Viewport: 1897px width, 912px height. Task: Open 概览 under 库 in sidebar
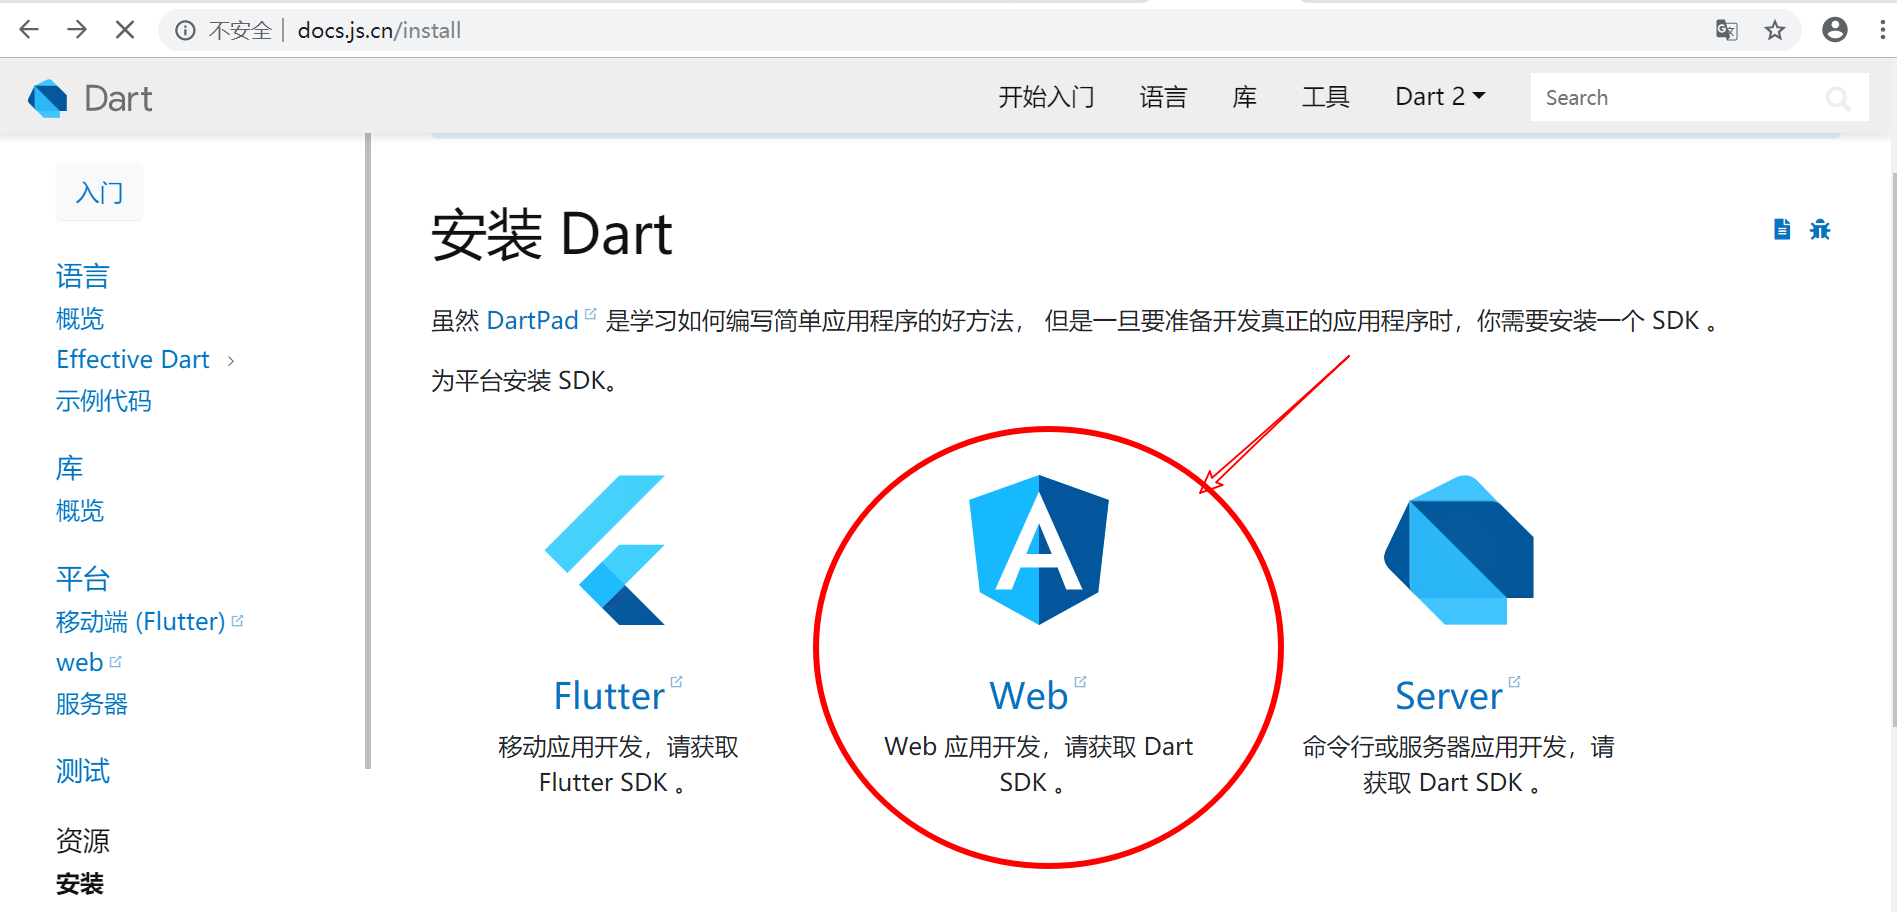80,511
